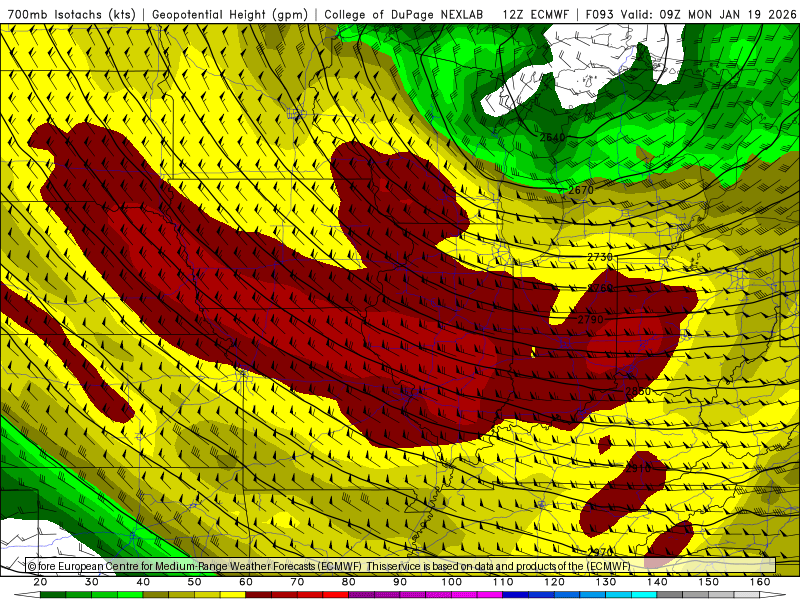Click the 2970 height contour label
Screen dimensions: 800x600
[x=600, y=553]
